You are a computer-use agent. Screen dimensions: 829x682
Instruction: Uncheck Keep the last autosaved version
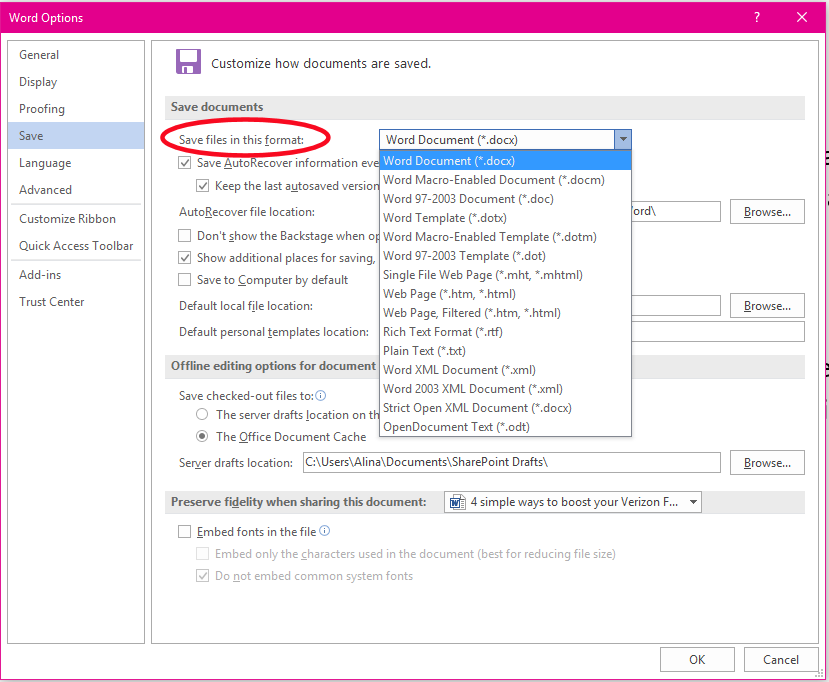point(202,186)
